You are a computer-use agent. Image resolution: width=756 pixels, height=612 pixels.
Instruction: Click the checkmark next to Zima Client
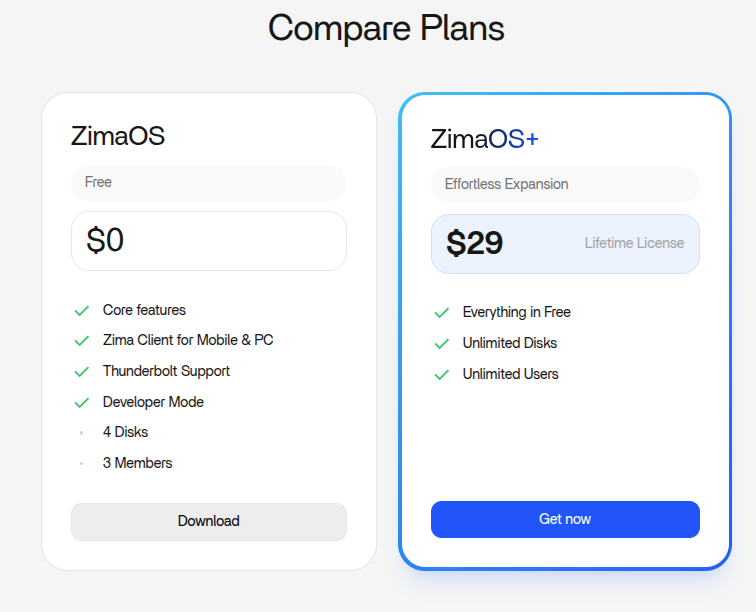click(x=82, y=341)
